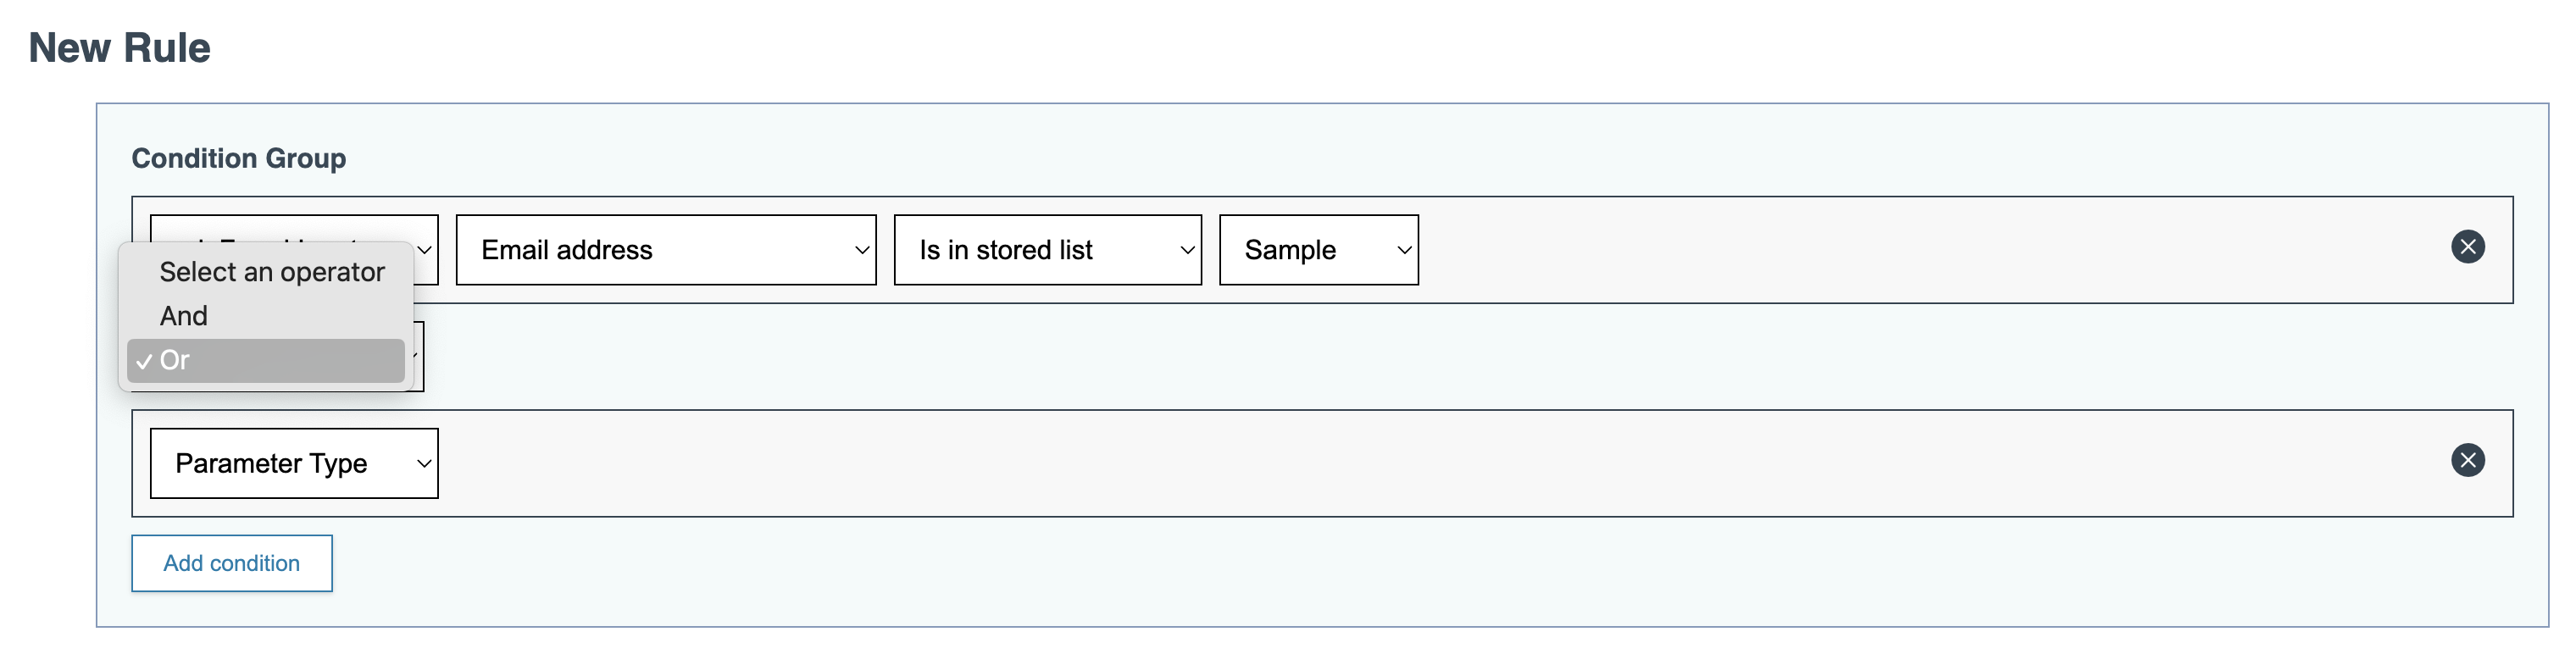Click the chevron of the partially covered first dropdown

[x=425, y=250]
